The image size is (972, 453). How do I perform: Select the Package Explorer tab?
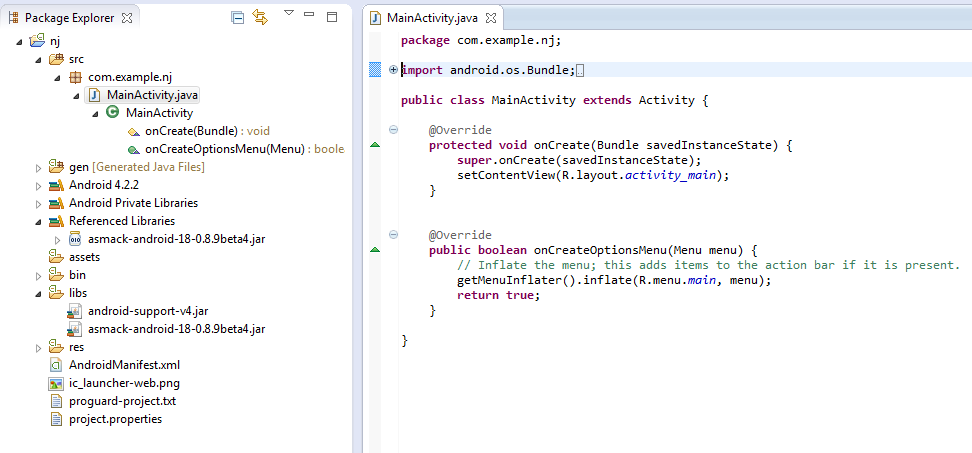coord(69,18)
